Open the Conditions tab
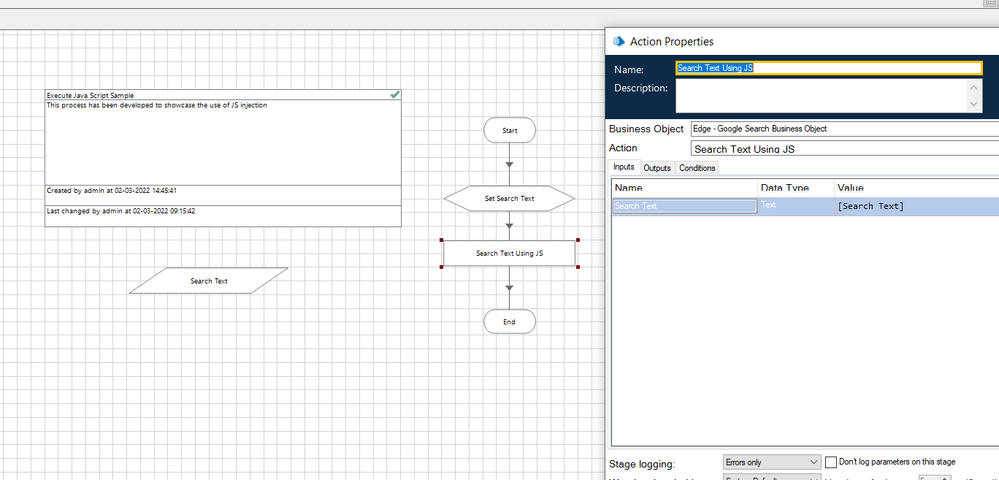Screen dimensions: 999x480 (697, 168)
